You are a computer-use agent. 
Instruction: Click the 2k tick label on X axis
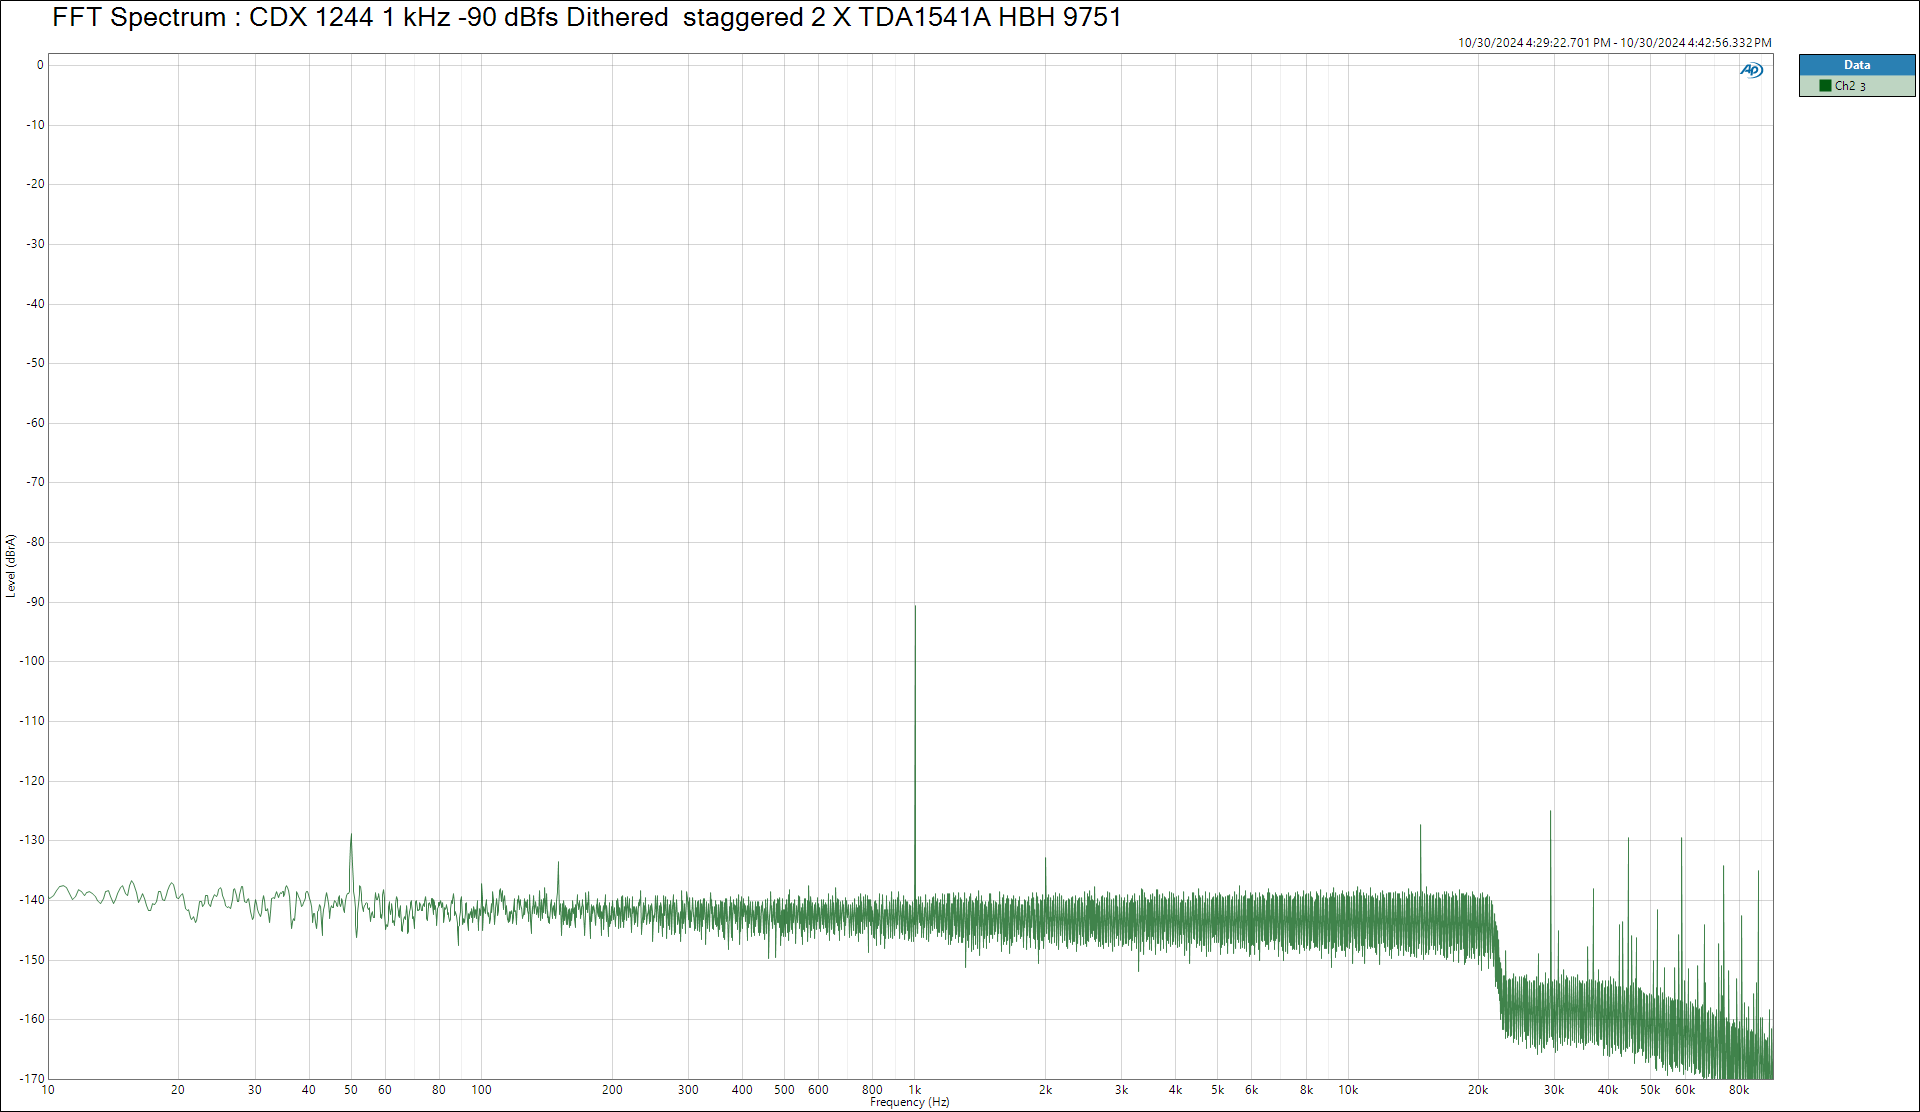(1045, 1090)
